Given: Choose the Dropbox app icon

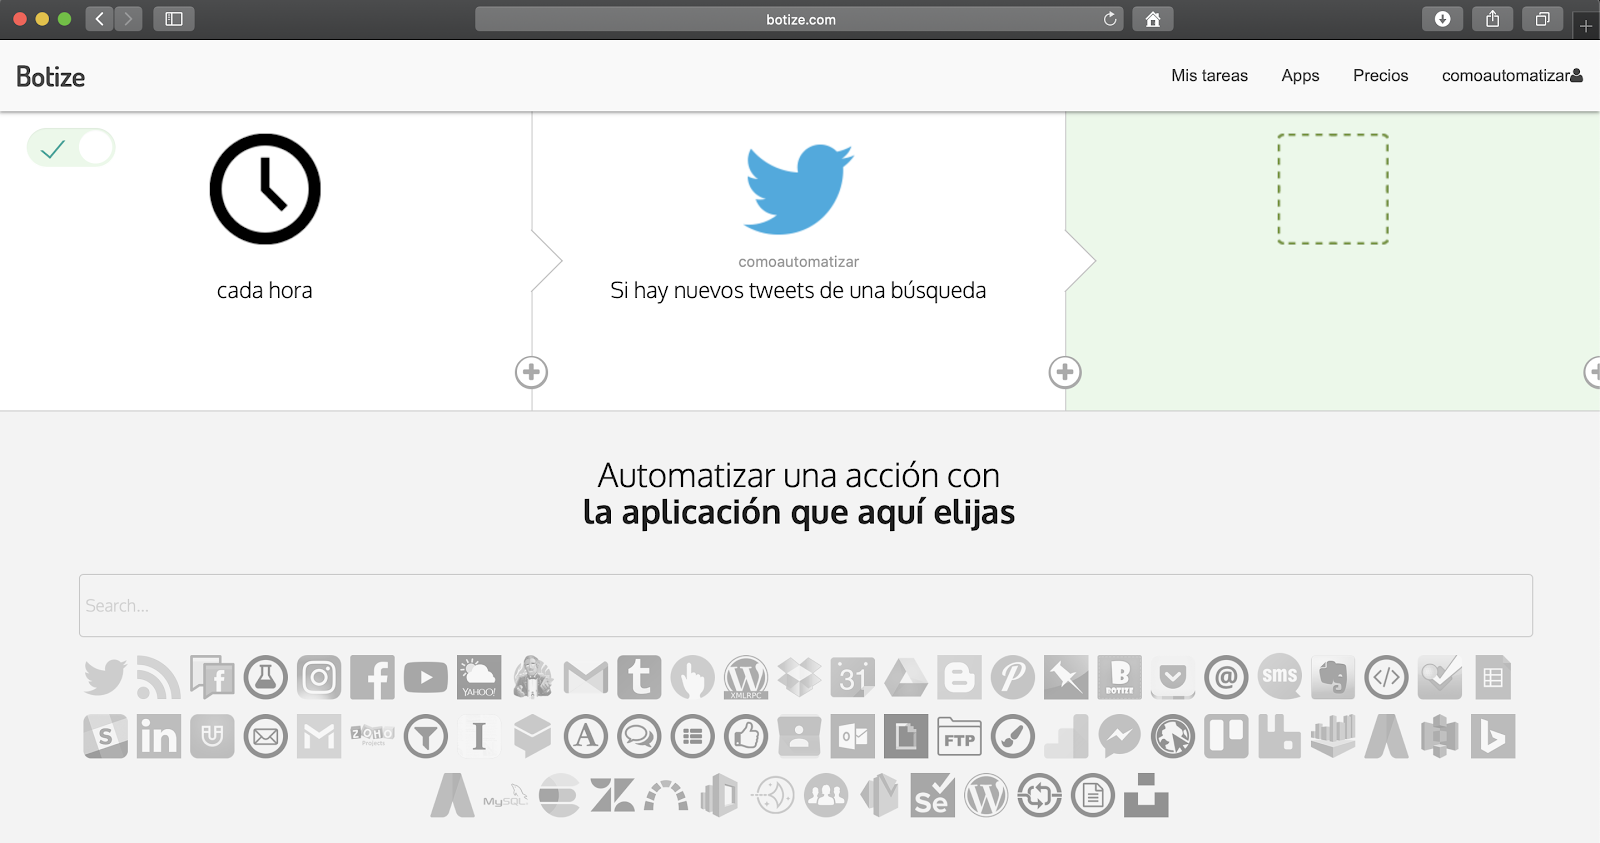Looking at the screenshot, I should pos(800,677).
